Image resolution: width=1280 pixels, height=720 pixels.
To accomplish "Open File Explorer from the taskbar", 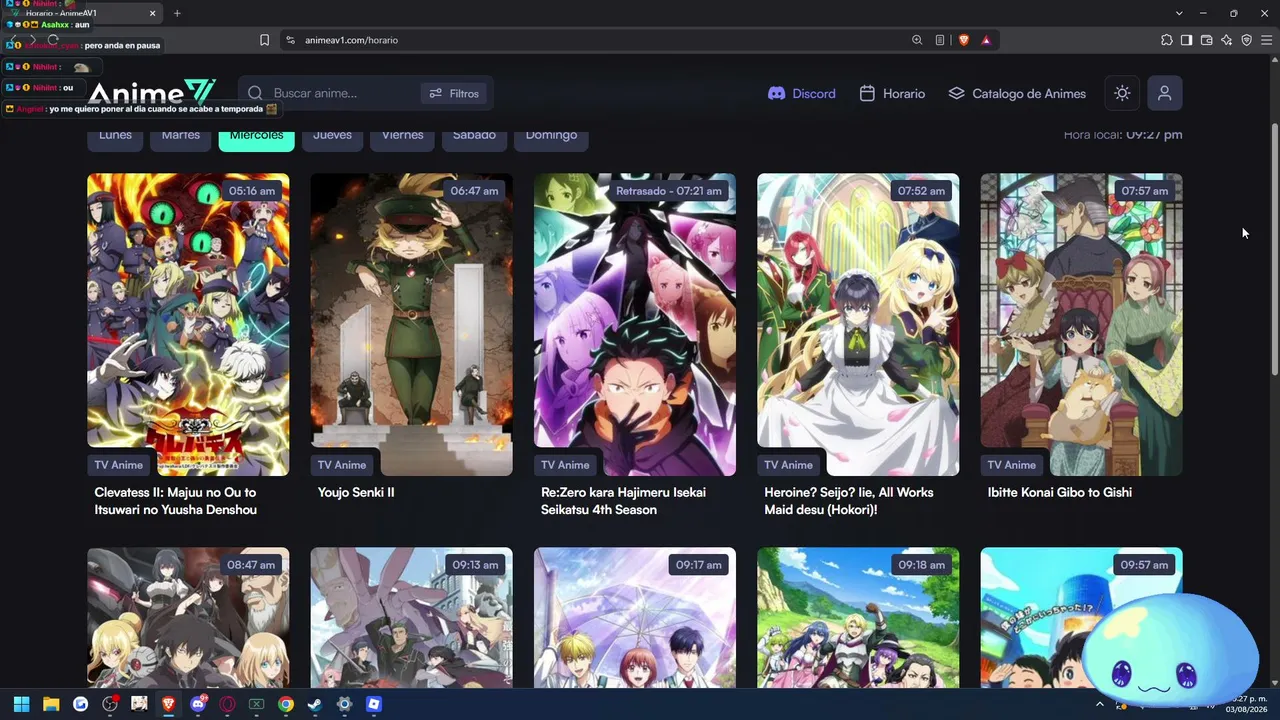I will (51, 704).
